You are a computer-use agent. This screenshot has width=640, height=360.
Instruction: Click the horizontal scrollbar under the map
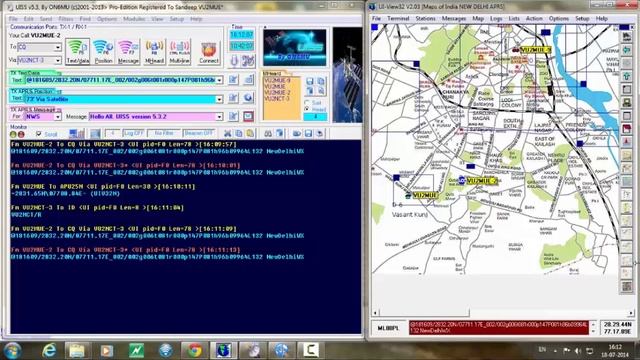[x=503, y=313]
